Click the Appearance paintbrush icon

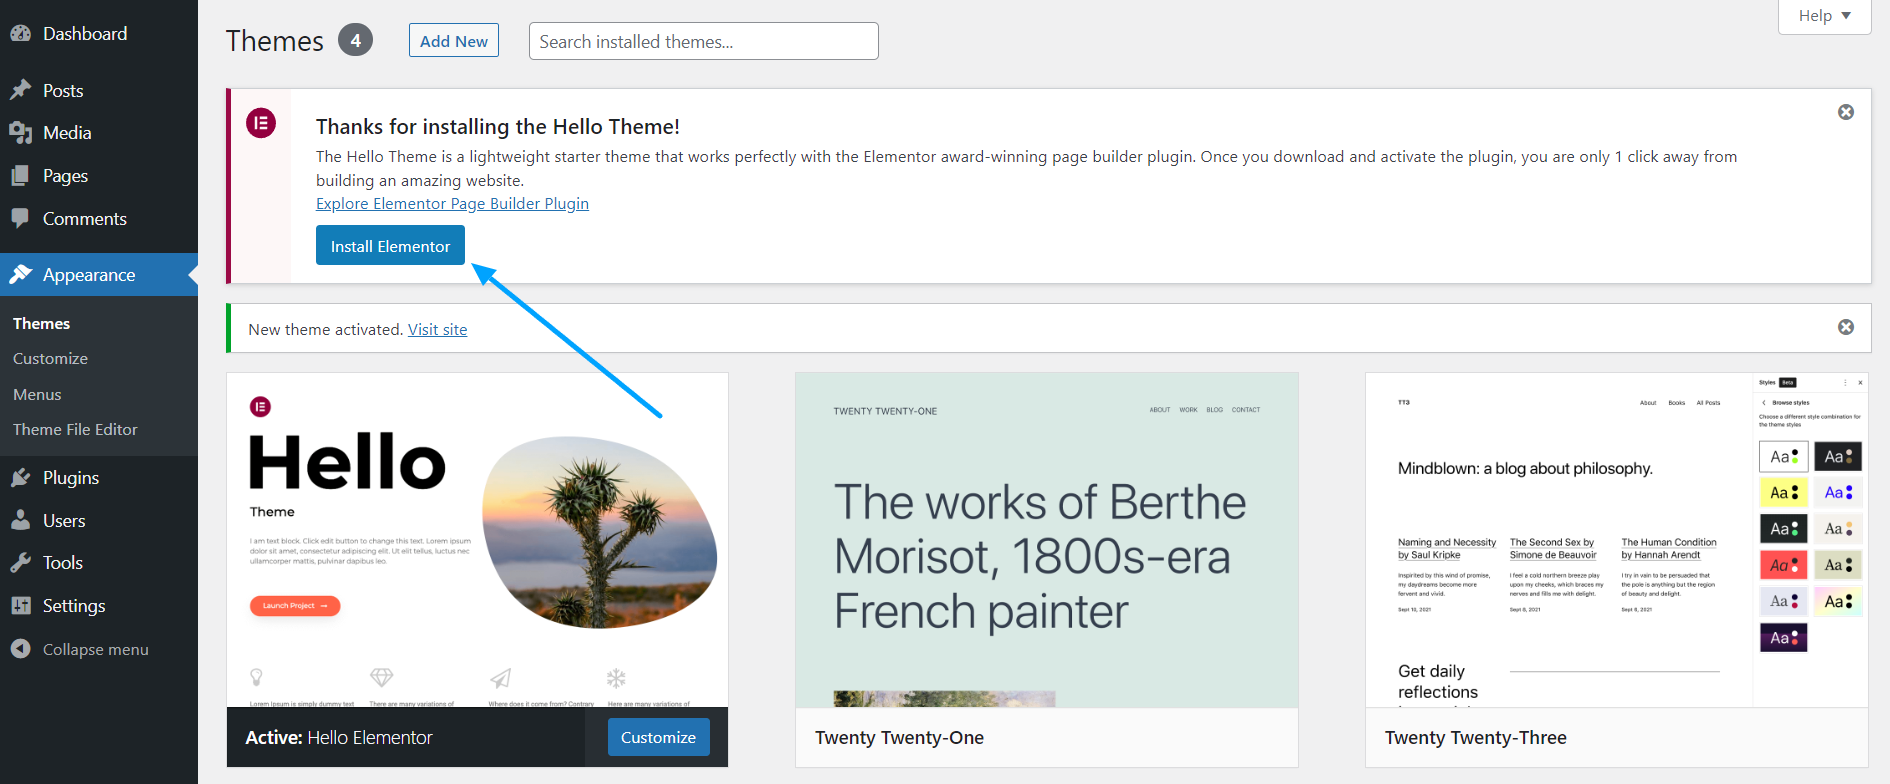(x=21, y=274)
